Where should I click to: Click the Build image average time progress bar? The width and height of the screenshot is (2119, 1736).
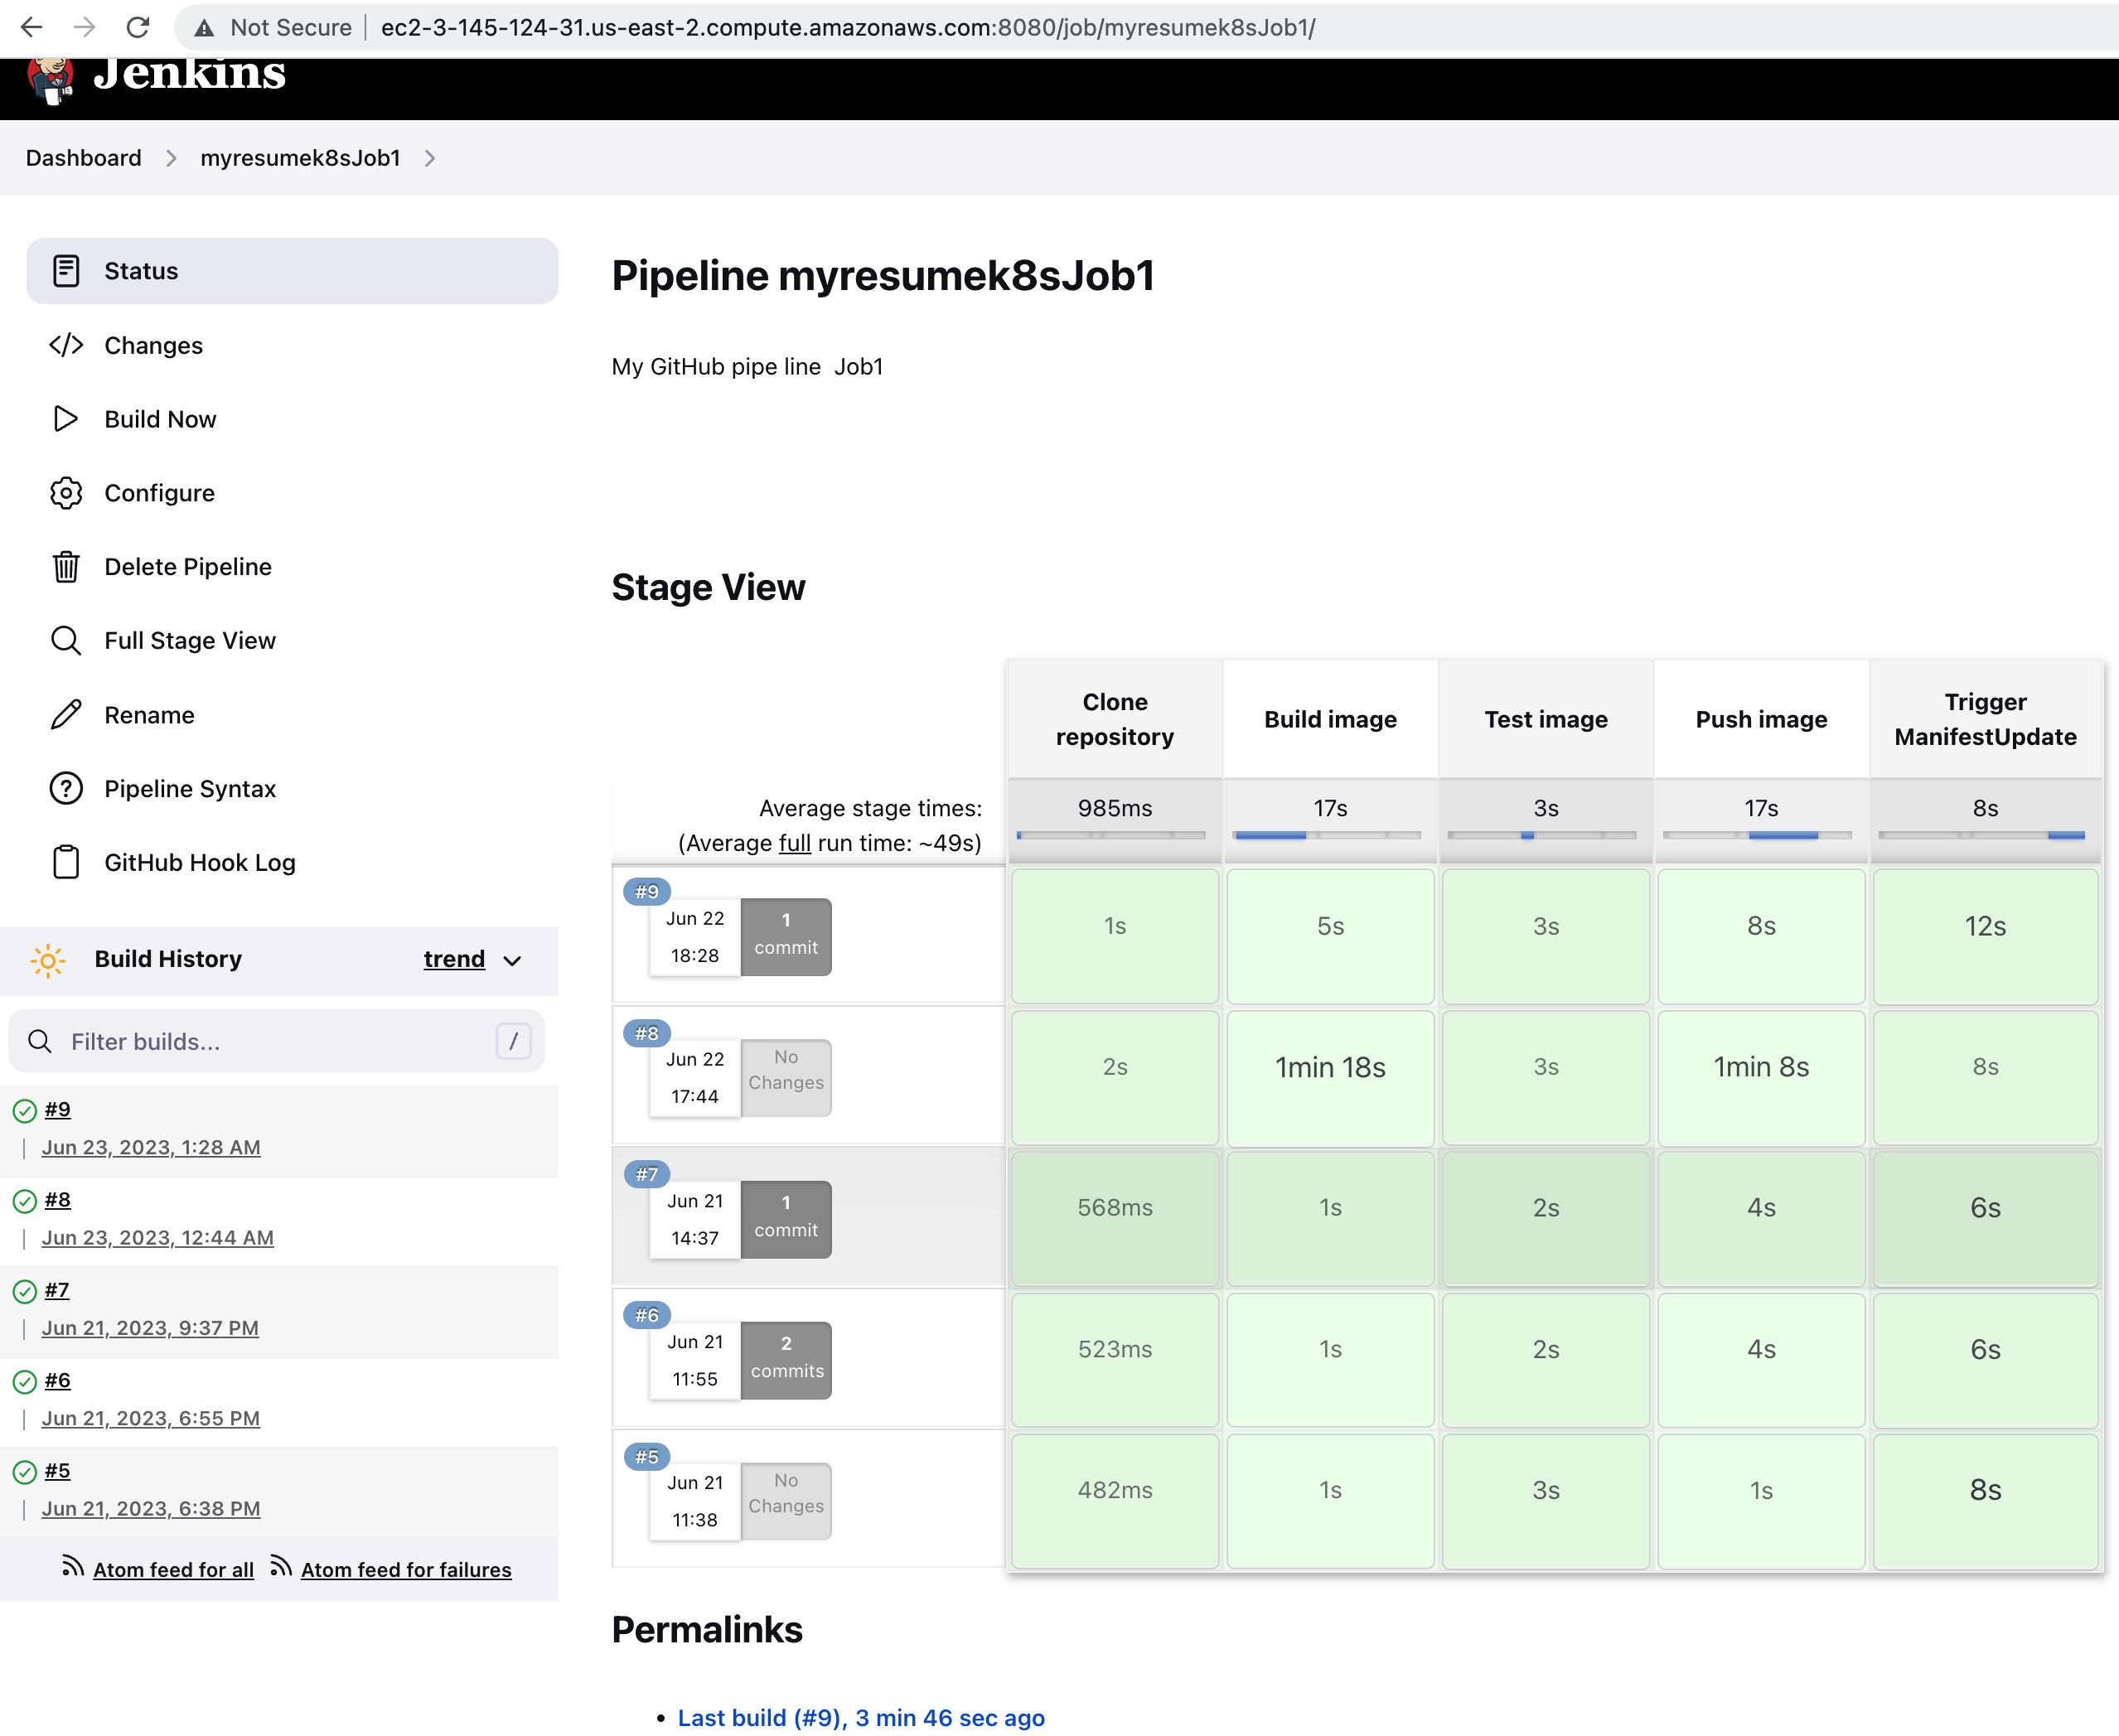click(x=1328, y=835)
